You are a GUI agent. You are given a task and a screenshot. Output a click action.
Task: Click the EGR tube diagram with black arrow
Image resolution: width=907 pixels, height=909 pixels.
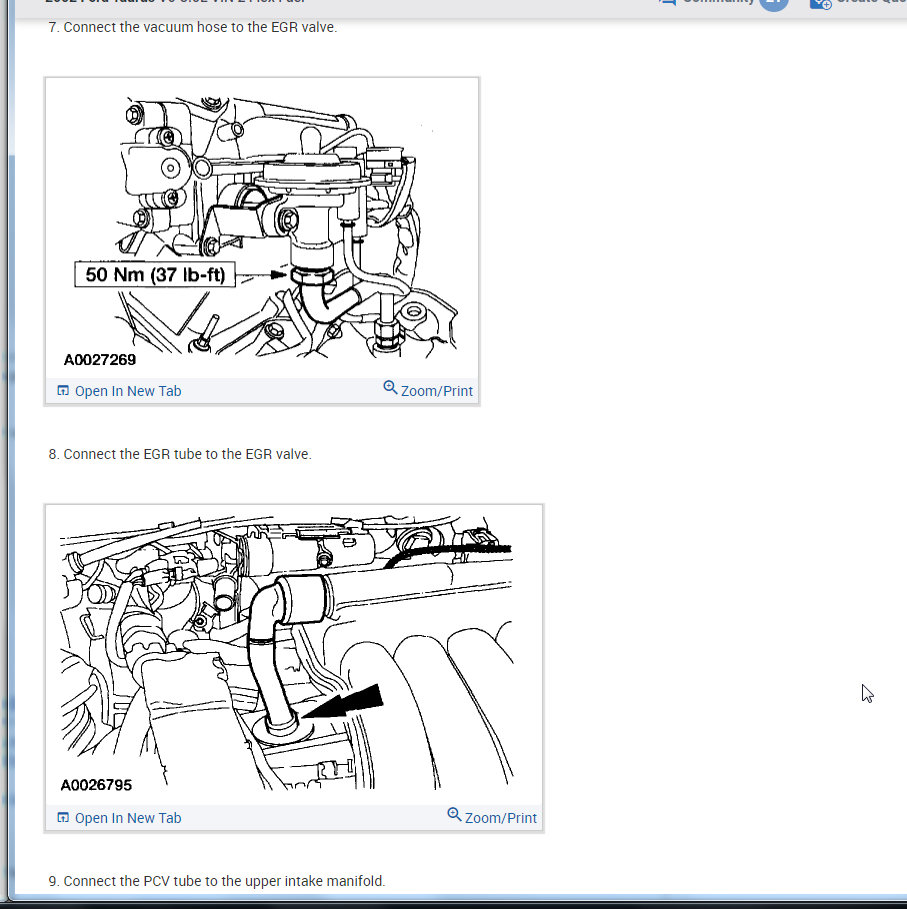pos(294,655)
